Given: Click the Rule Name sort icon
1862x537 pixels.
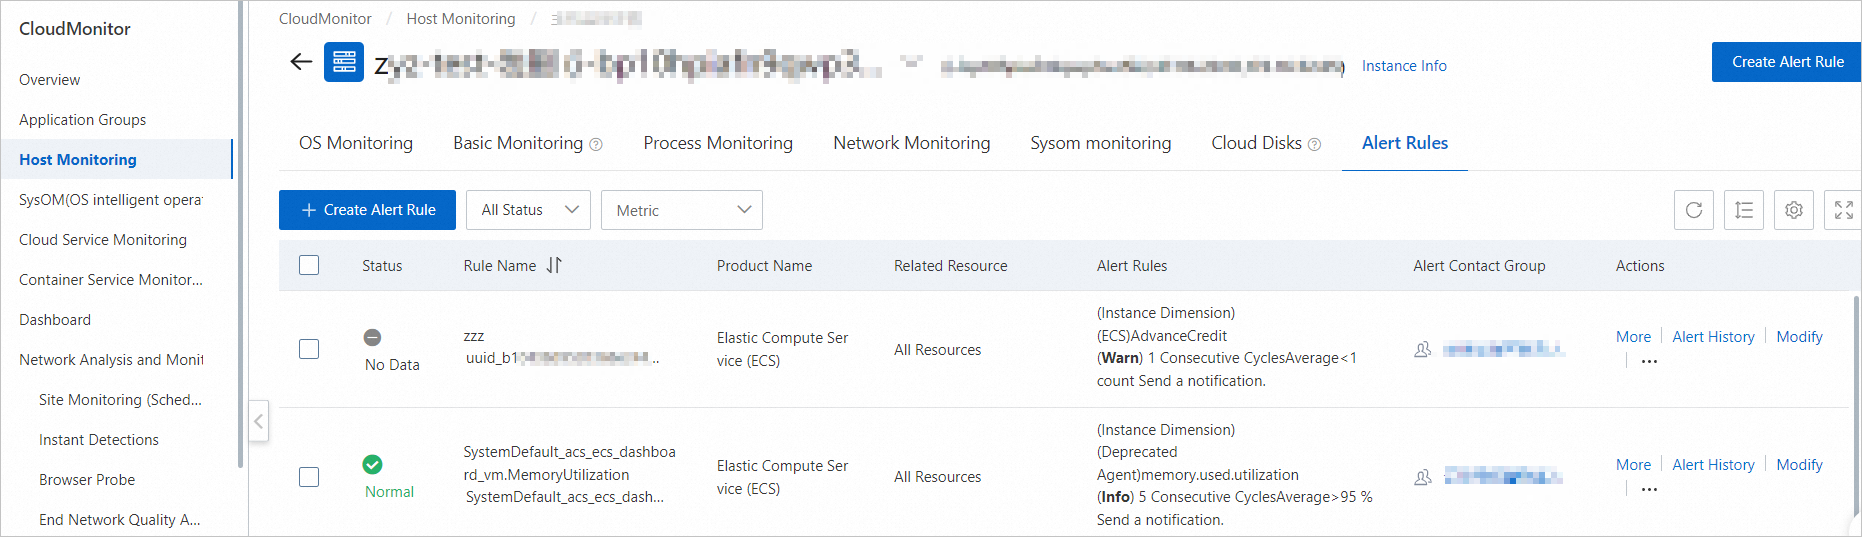Looking at the screenshot, I should point(554,265).
